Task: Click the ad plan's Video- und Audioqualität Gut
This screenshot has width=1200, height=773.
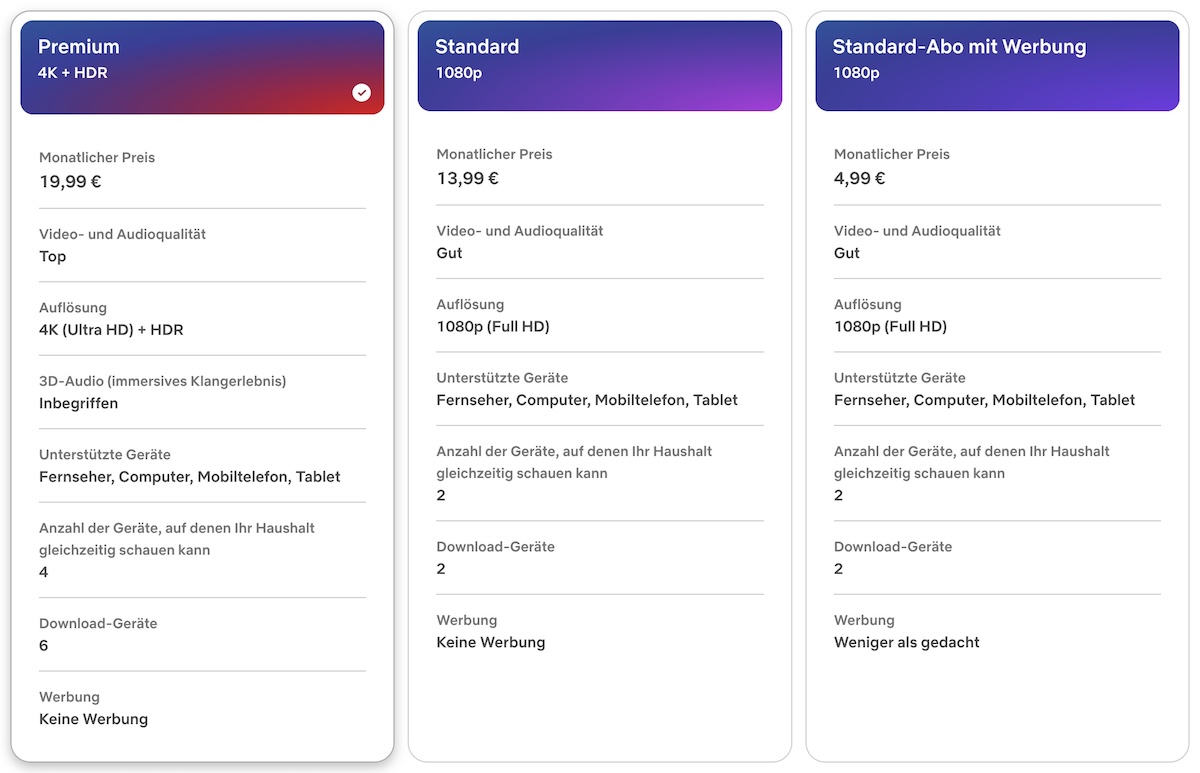Action: point(847,253)
